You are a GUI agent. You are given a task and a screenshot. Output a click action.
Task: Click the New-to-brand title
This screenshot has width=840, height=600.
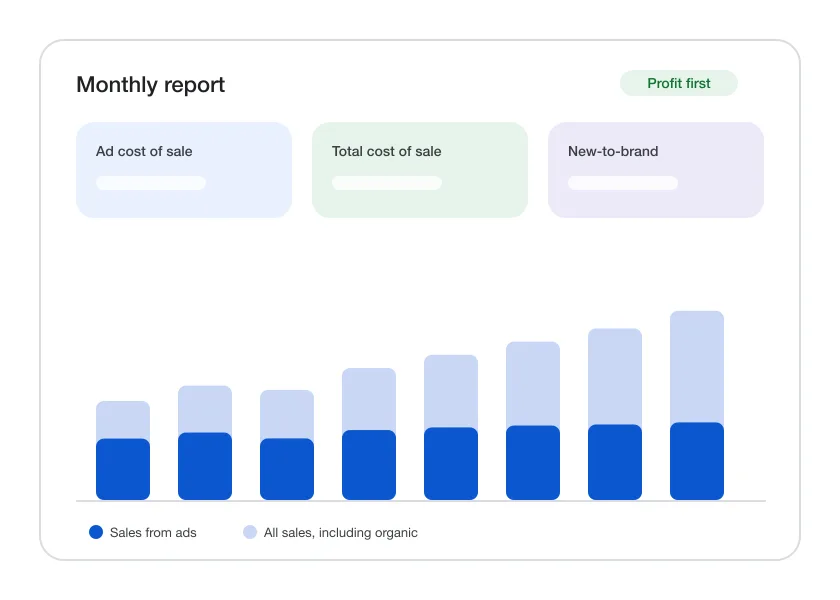point(613,151)
